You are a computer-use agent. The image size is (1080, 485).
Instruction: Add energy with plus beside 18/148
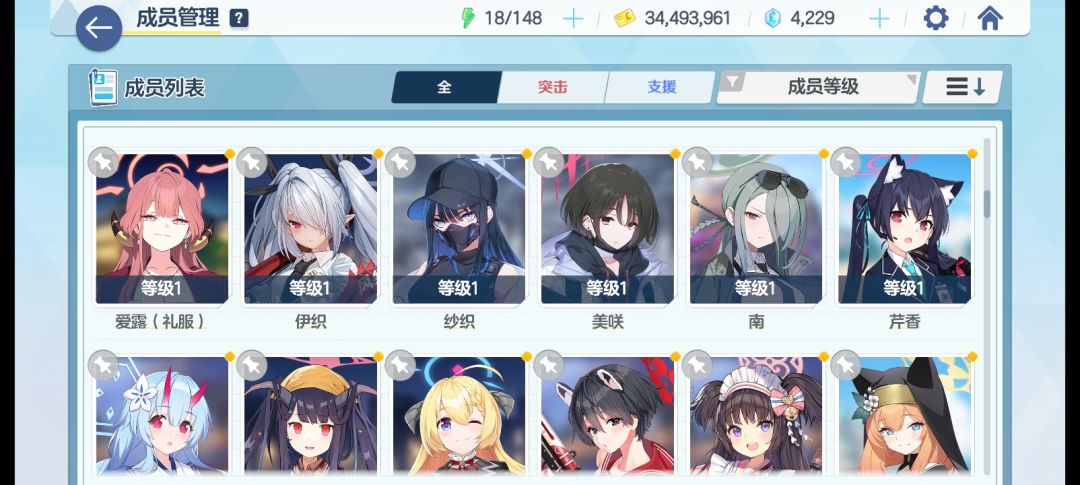(572, 19)
